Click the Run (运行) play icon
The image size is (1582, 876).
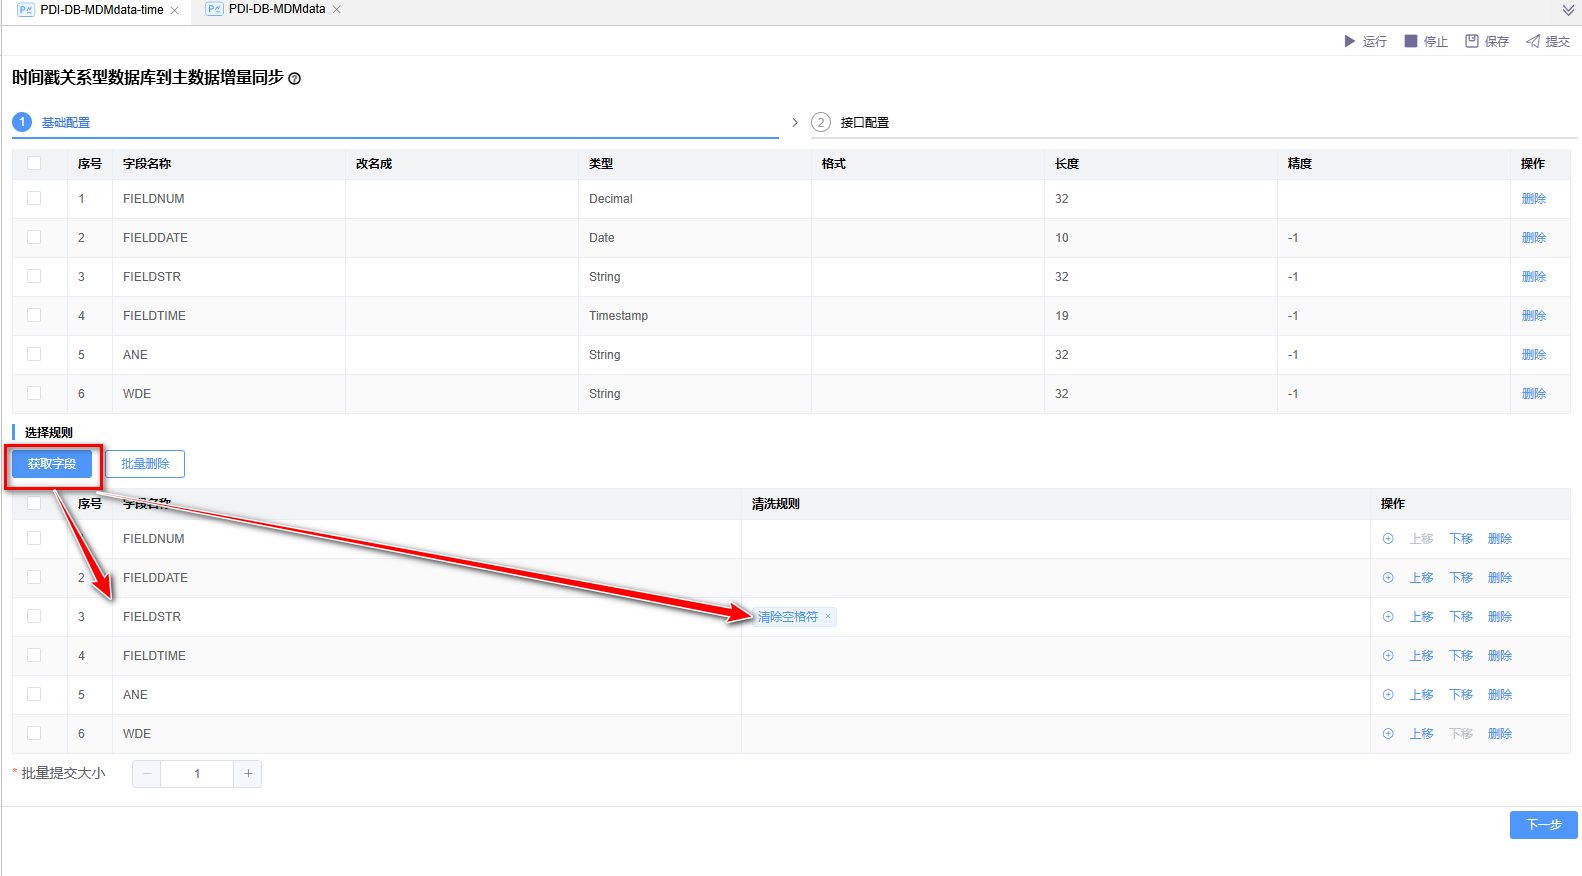tap(1350, 41)
